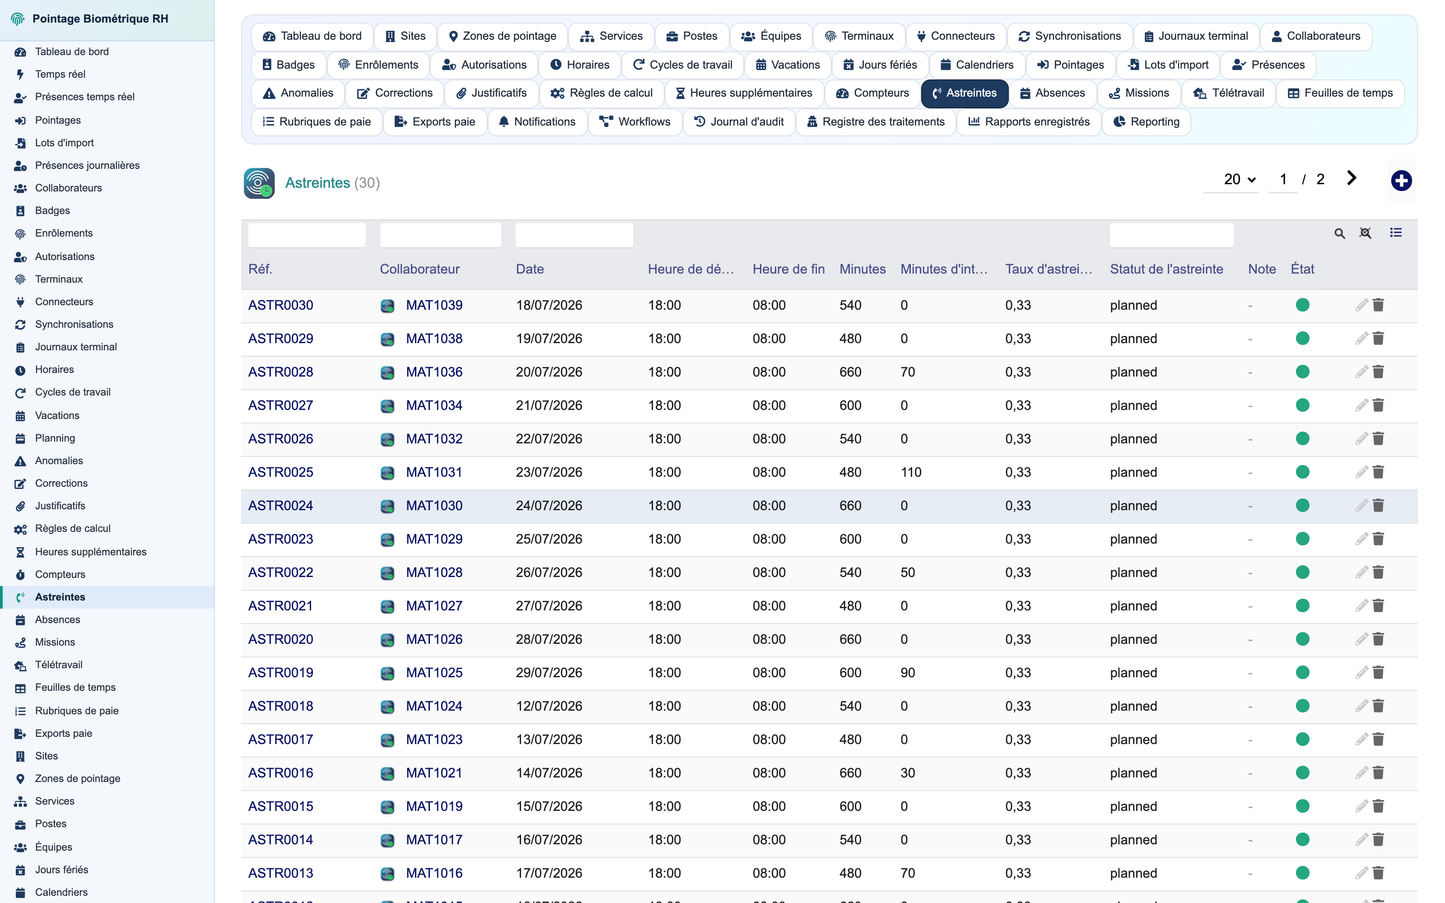
Task: Open the ASTR0021 reference link
Action: [x=281, y=606]
